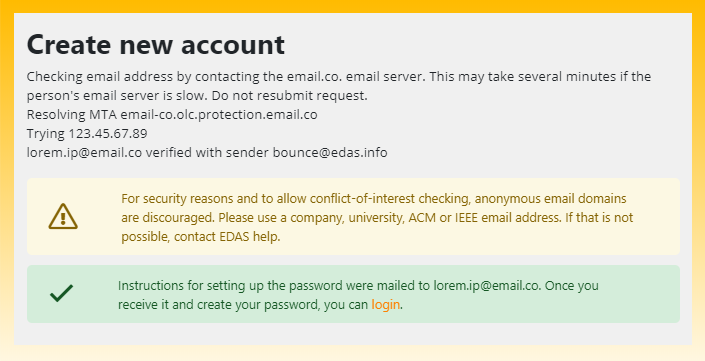Select the green success alert box
This screenshot has width=705, height=361.
click(353, 294)
